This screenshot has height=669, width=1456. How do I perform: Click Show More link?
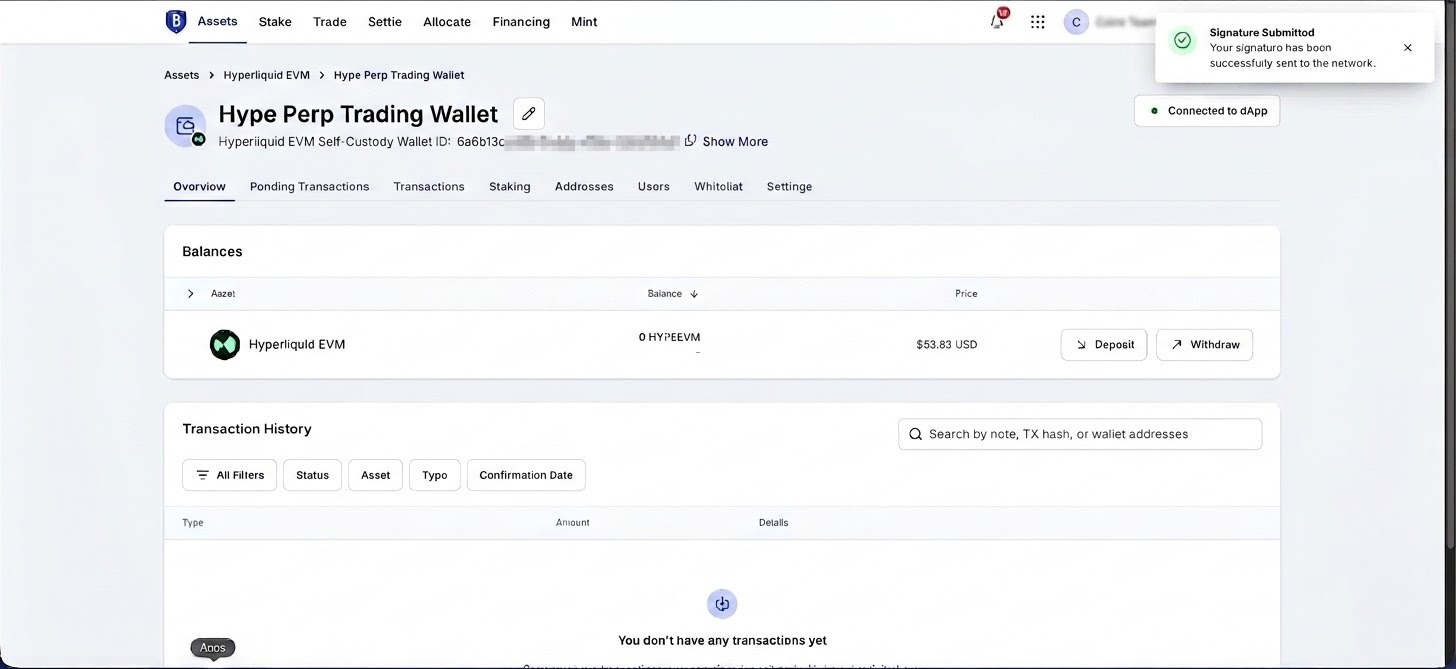coord(735,142)
